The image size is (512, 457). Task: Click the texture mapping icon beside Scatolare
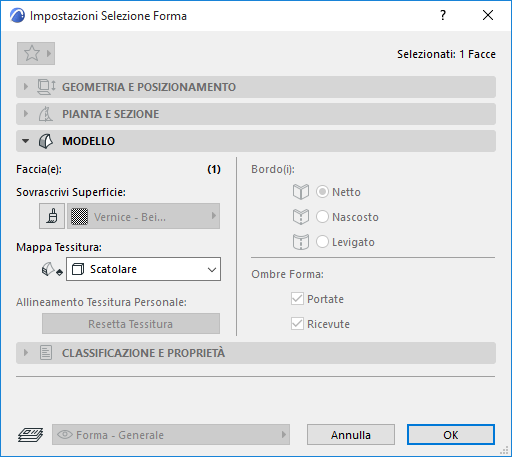coord(52,269)
